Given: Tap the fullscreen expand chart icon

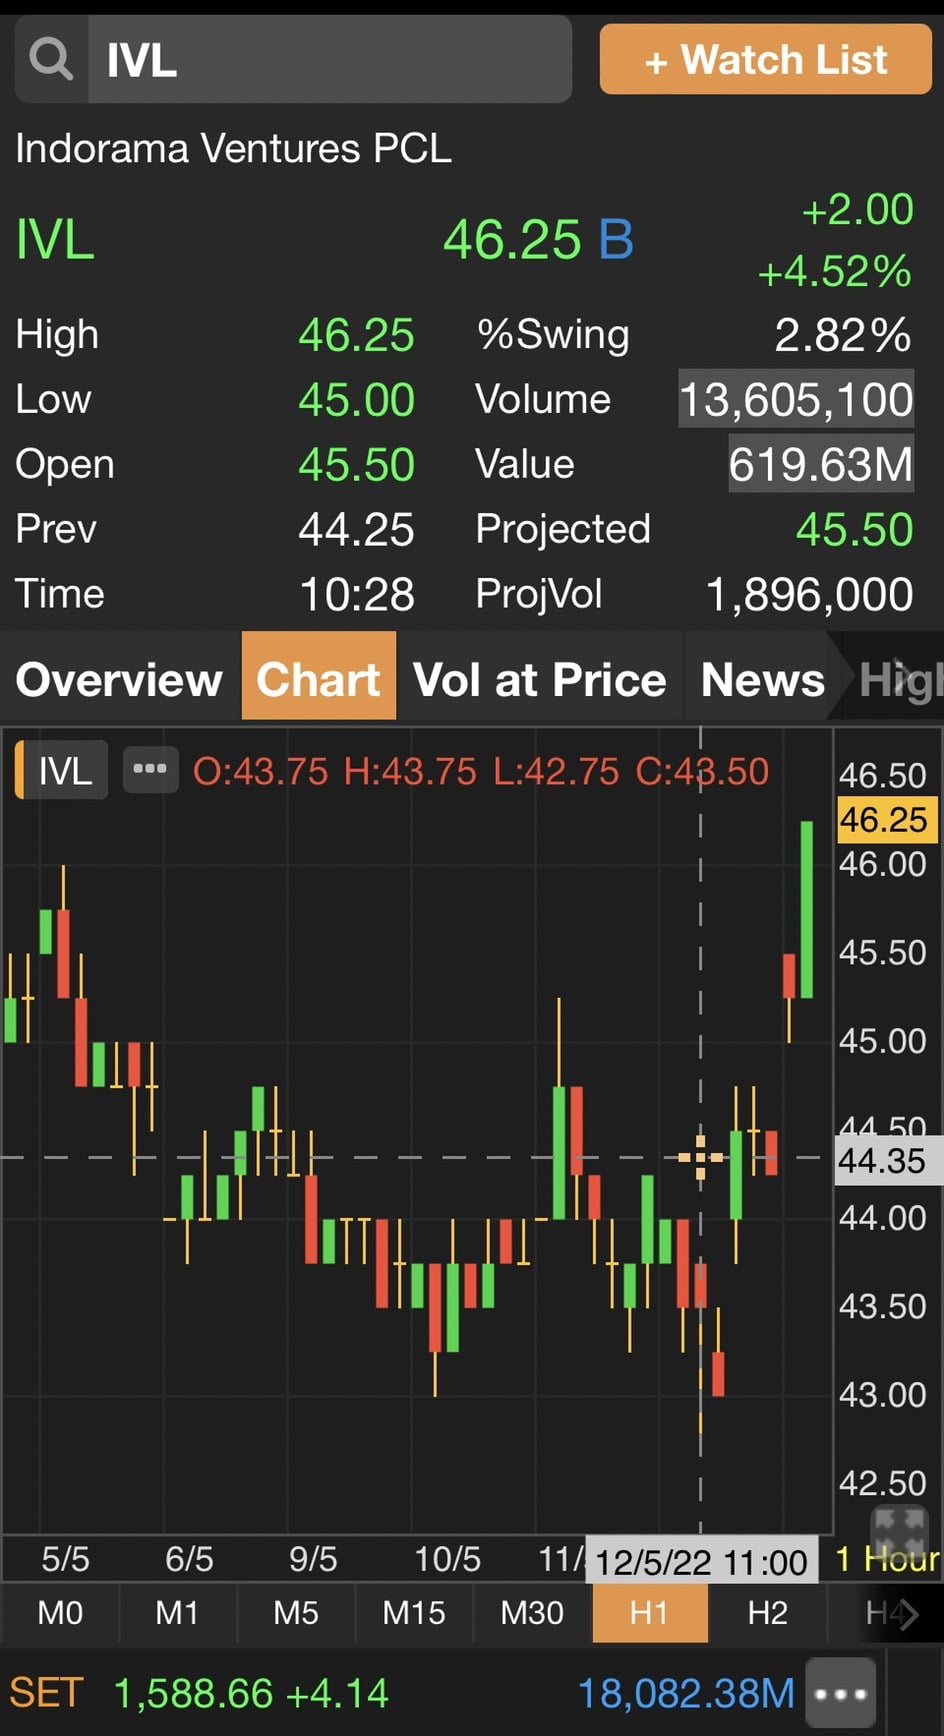Looking at the screenshot, I should (898, 1531).
